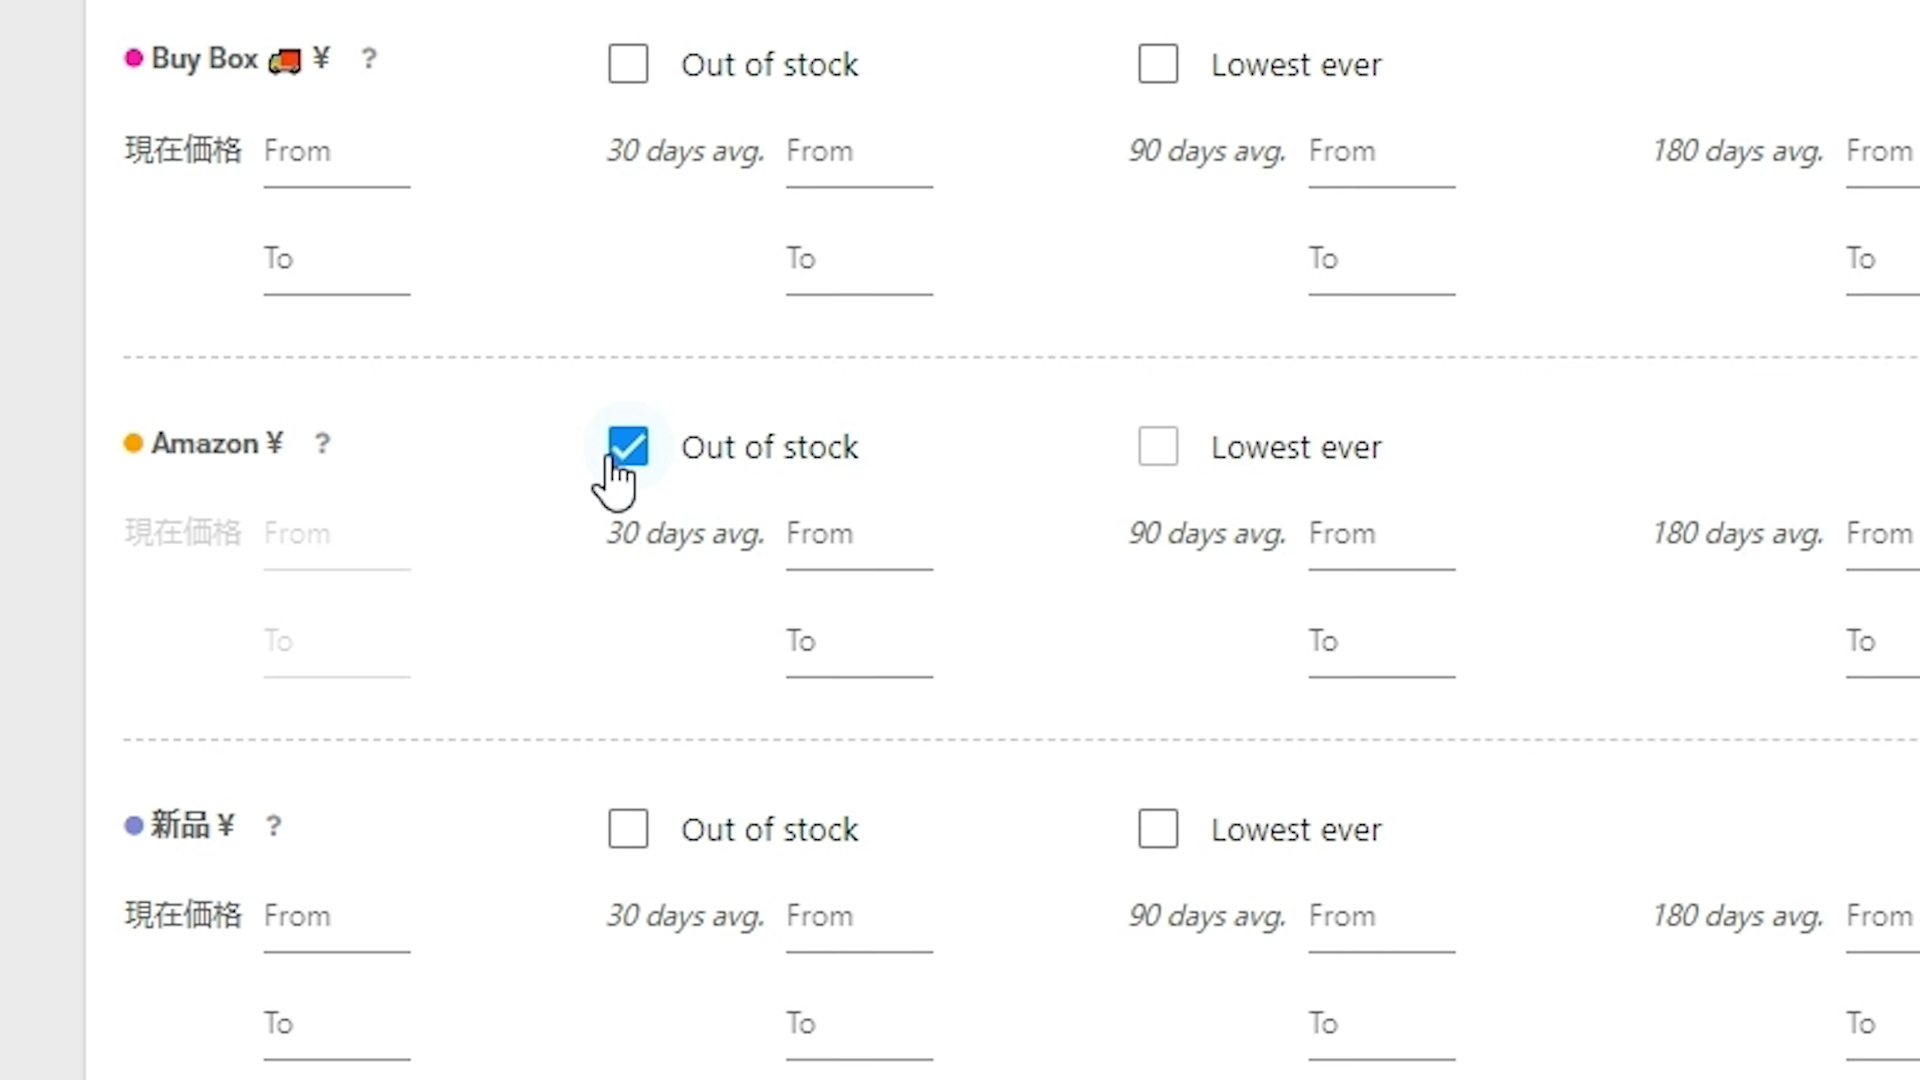Tick 新品 Lowest ever checkbox
Viewport: 1920px width, 1080px height.
1158,829
